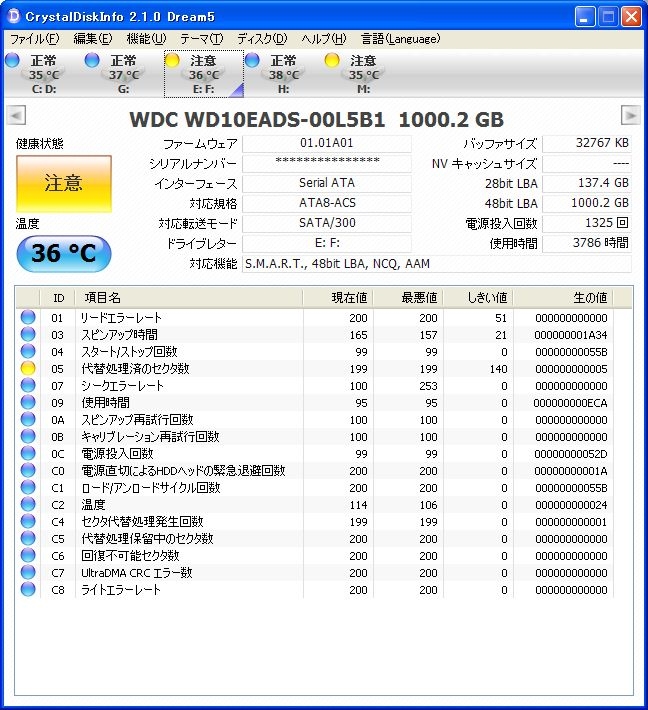This screenshot has width=648, height=710.
Task: Click blue status icon for ID 04 row
Action: click(x=28, y=351)
